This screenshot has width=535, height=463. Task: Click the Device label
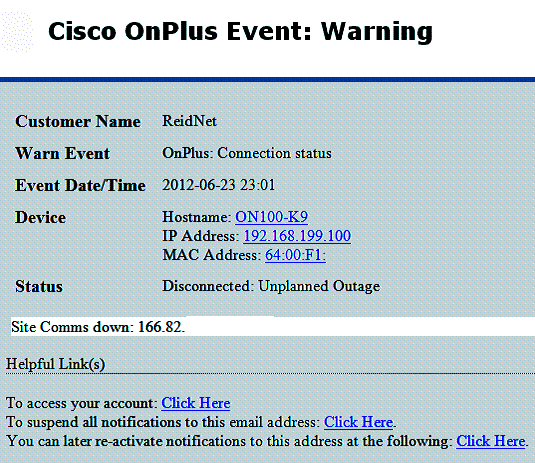[40, 218]
